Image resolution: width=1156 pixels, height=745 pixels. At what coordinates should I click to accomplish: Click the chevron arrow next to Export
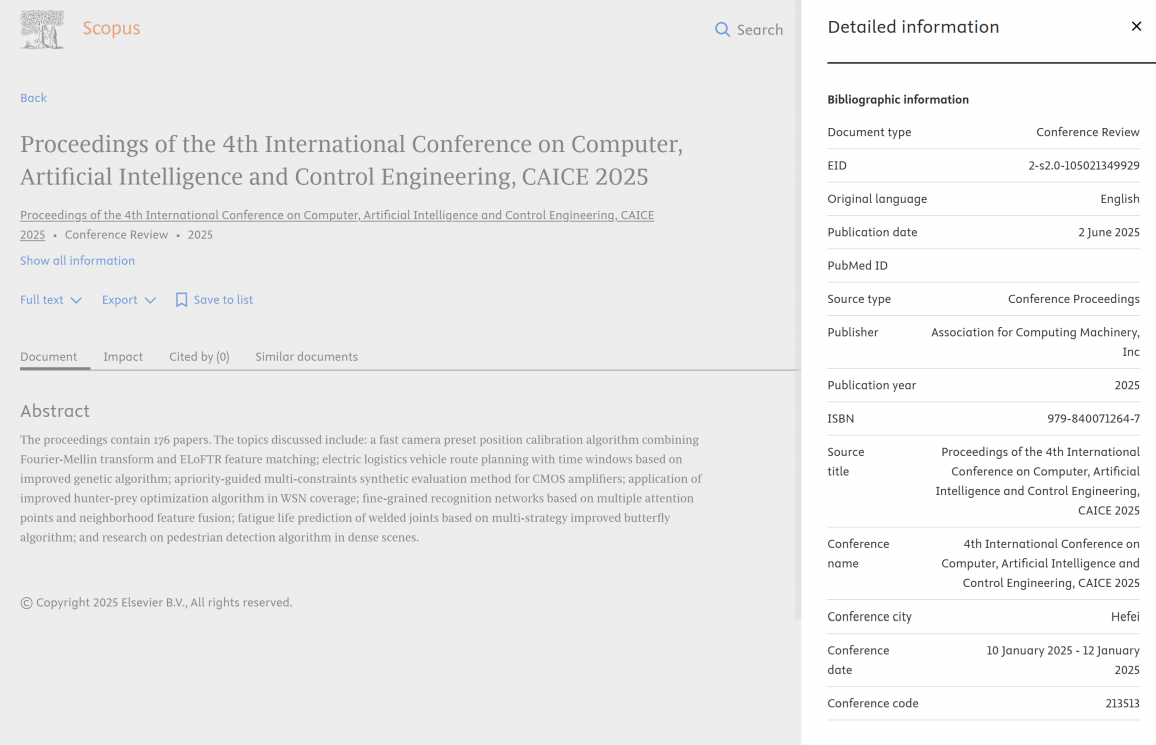click(x=150, y=300)
